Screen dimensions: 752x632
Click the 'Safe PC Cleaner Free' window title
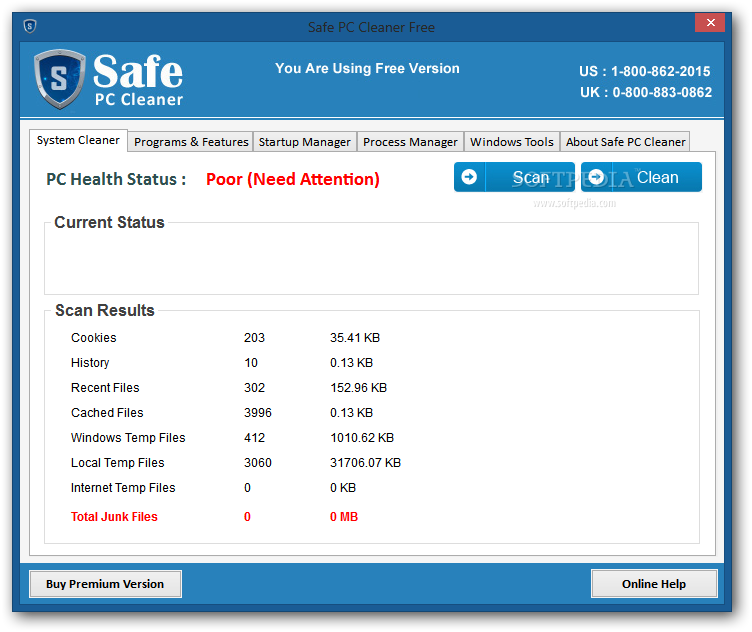click(371, 27)
